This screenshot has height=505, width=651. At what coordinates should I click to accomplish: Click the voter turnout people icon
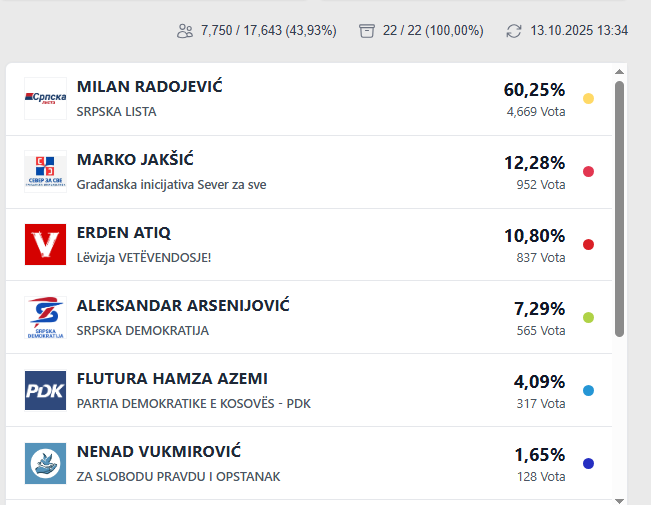pyautogui.click(x=184, y=31)
